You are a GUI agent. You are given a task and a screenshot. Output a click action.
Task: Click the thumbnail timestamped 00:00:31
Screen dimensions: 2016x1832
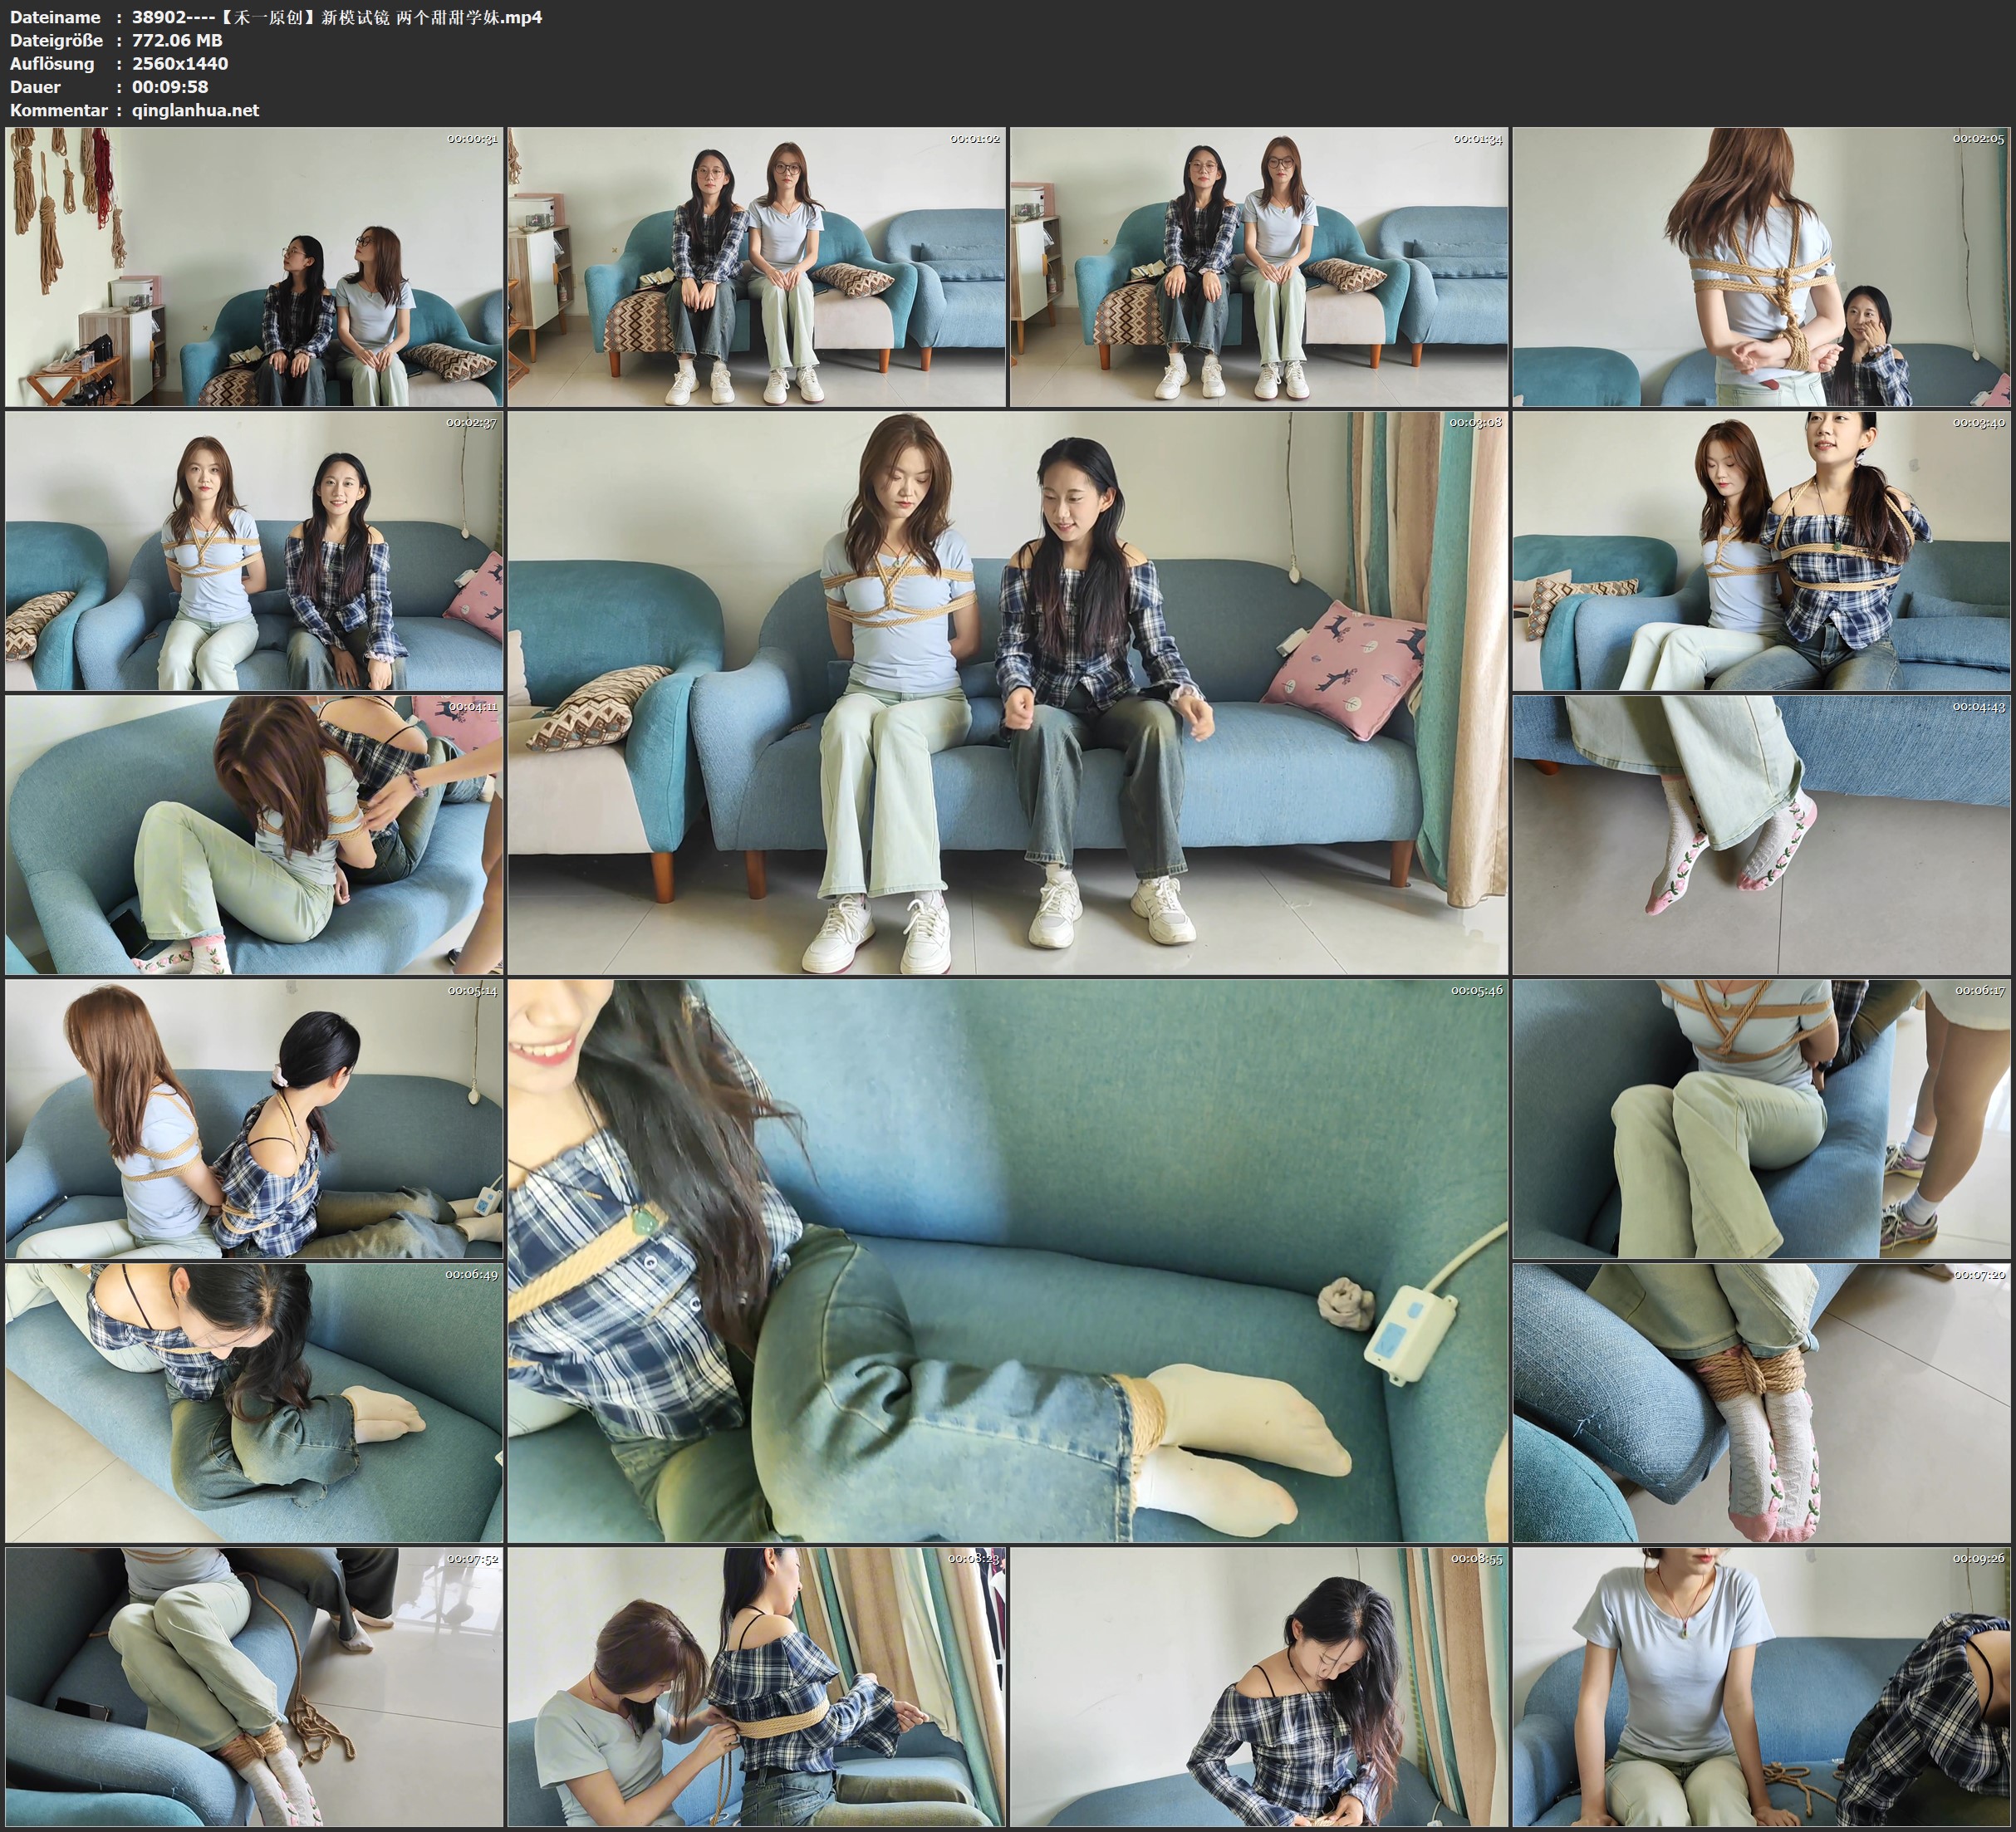point(254,267)
